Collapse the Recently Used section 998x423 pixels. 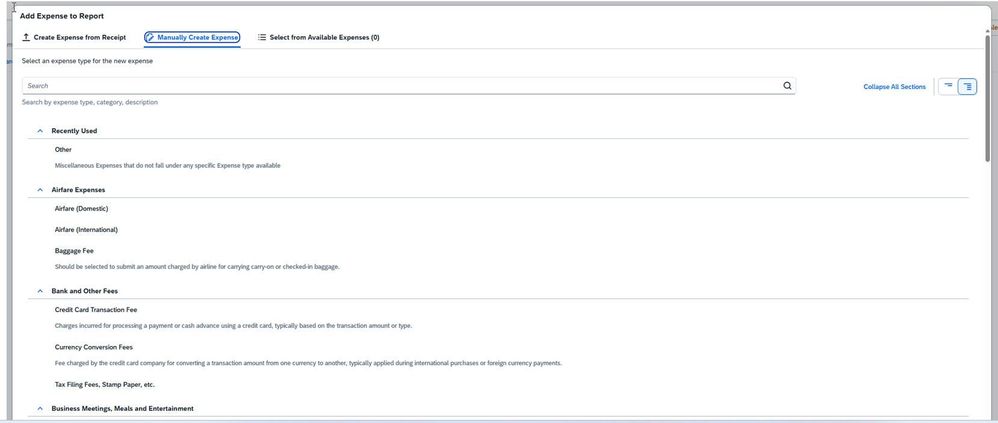[x=40, y=131]
